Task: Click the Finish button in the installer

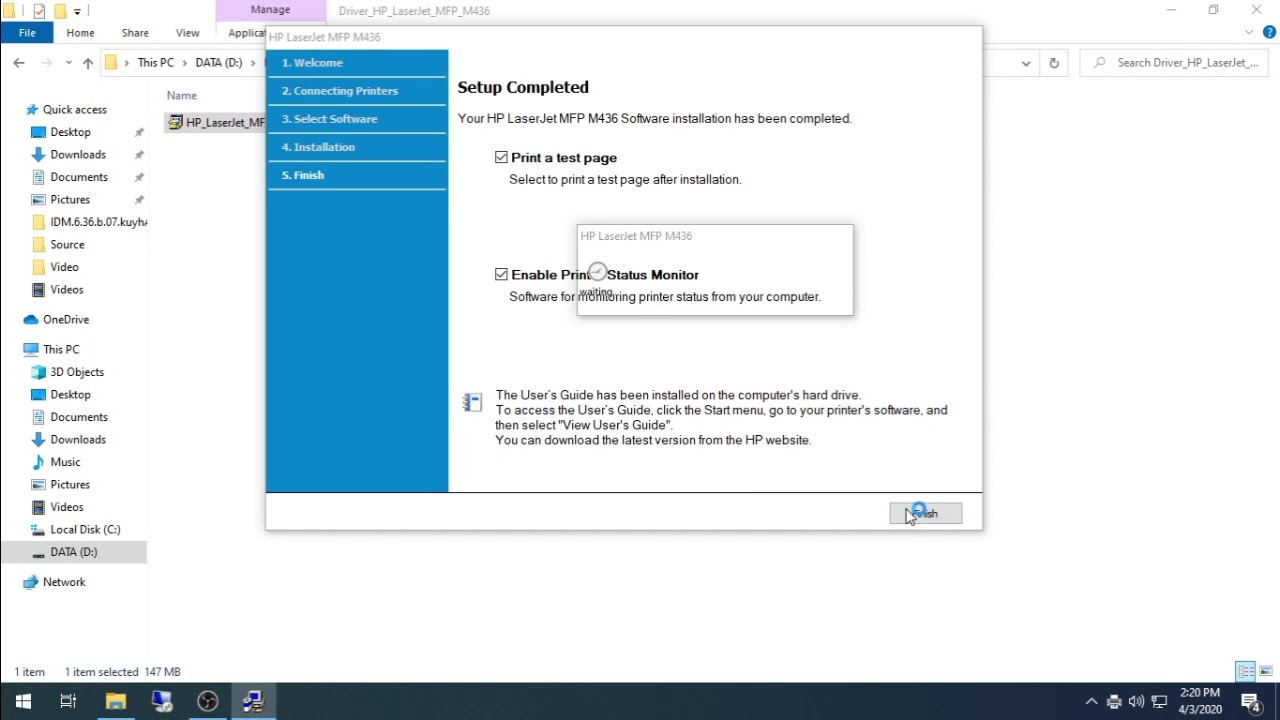Action: (x=926, y=514)
